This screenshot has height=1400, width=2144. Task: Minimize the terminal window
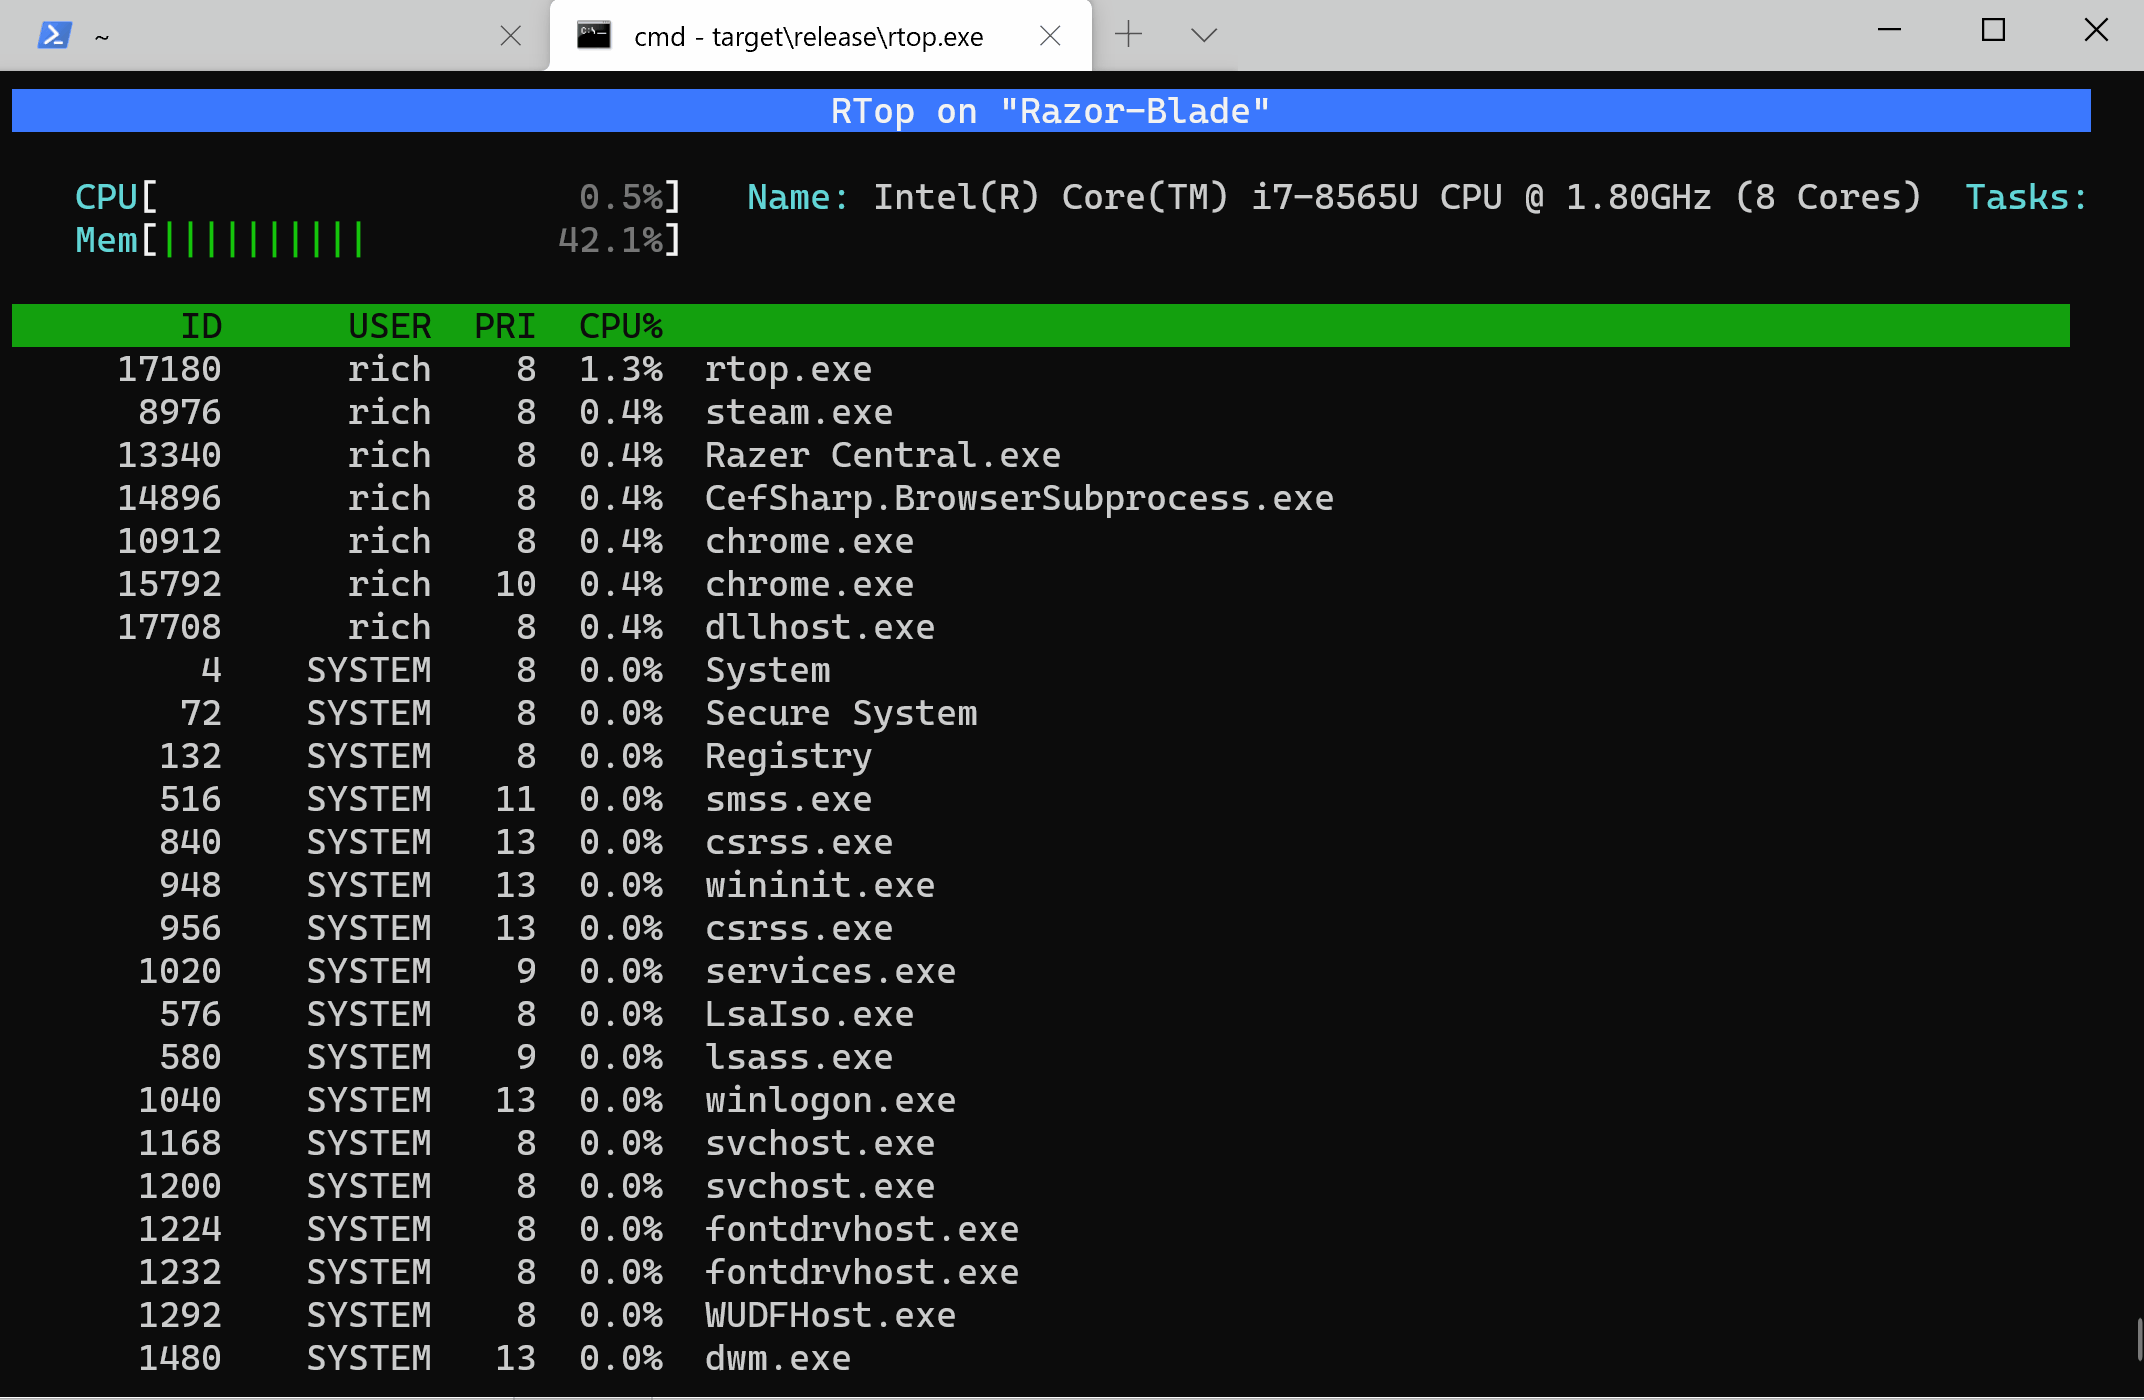coord(1889,31)
